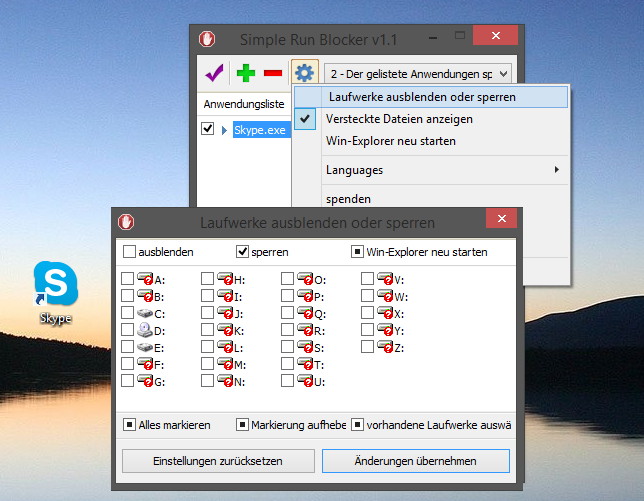Screen dimensions: 644x501
Task: Click the drive label P:
Action: point(319,297)
